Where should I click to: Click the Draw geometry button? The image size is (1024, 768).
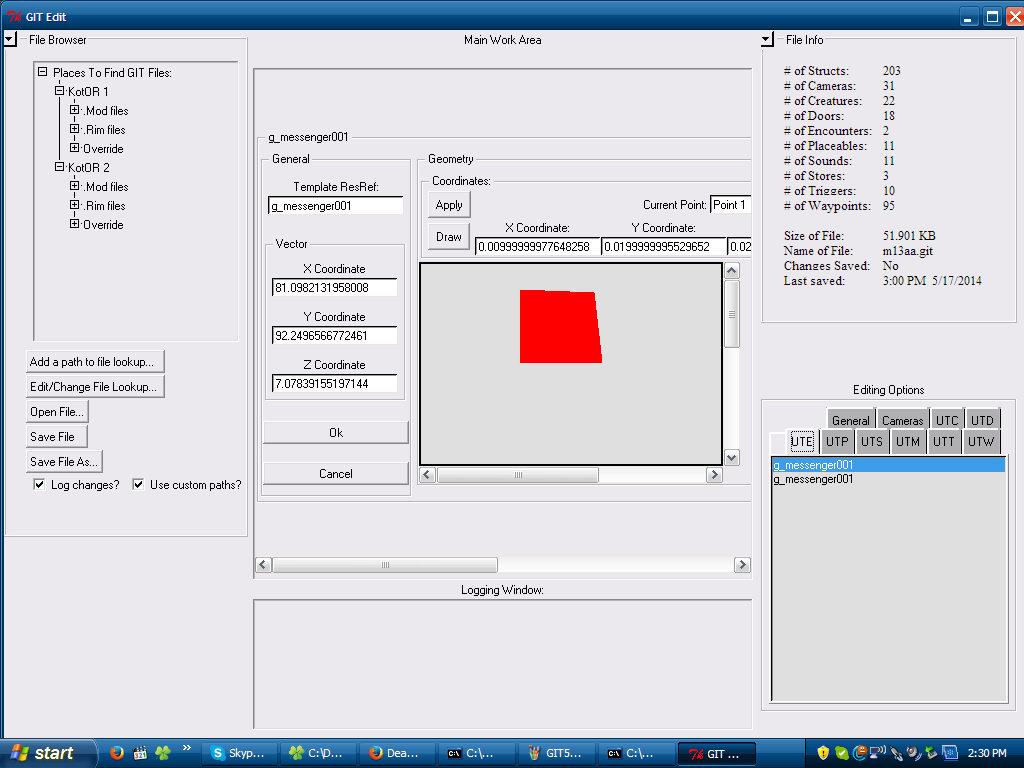coord(449,236)
